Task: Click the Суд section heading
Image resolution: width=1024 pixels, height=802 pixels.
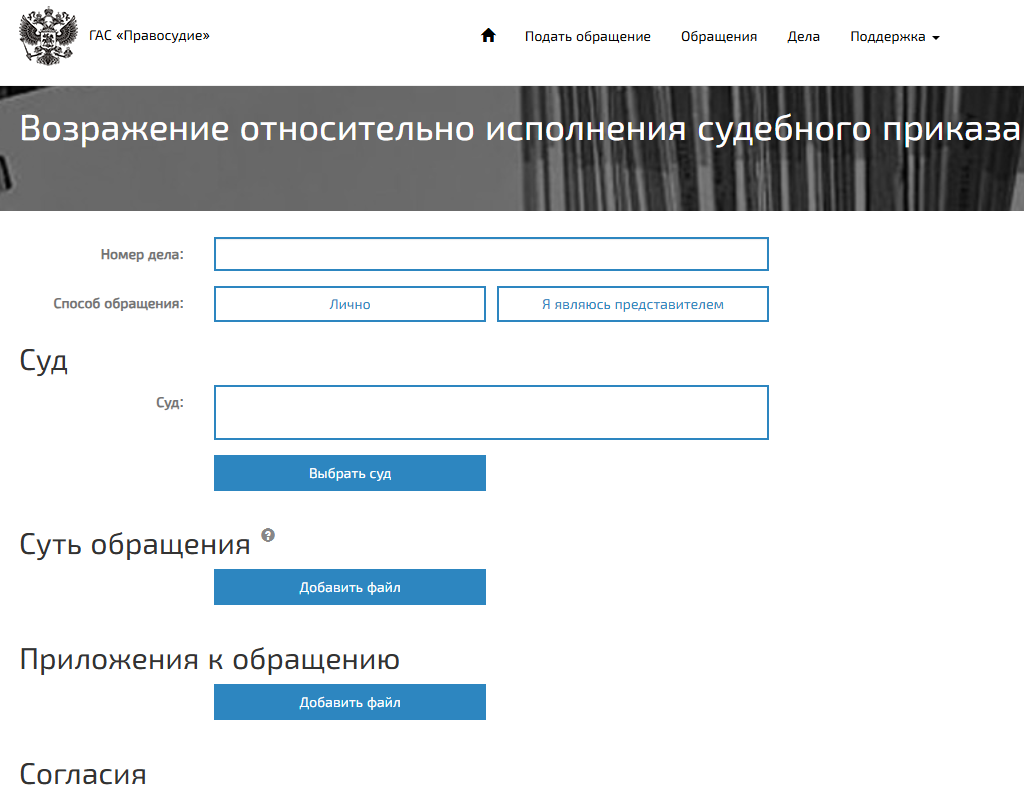Action: pos(44,361)
